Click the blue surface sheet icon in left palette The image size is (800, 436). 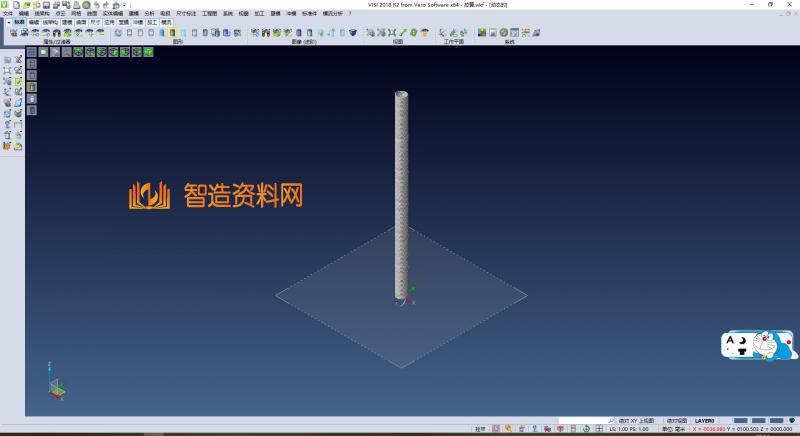pyautogui.click(x=18, y=102)
